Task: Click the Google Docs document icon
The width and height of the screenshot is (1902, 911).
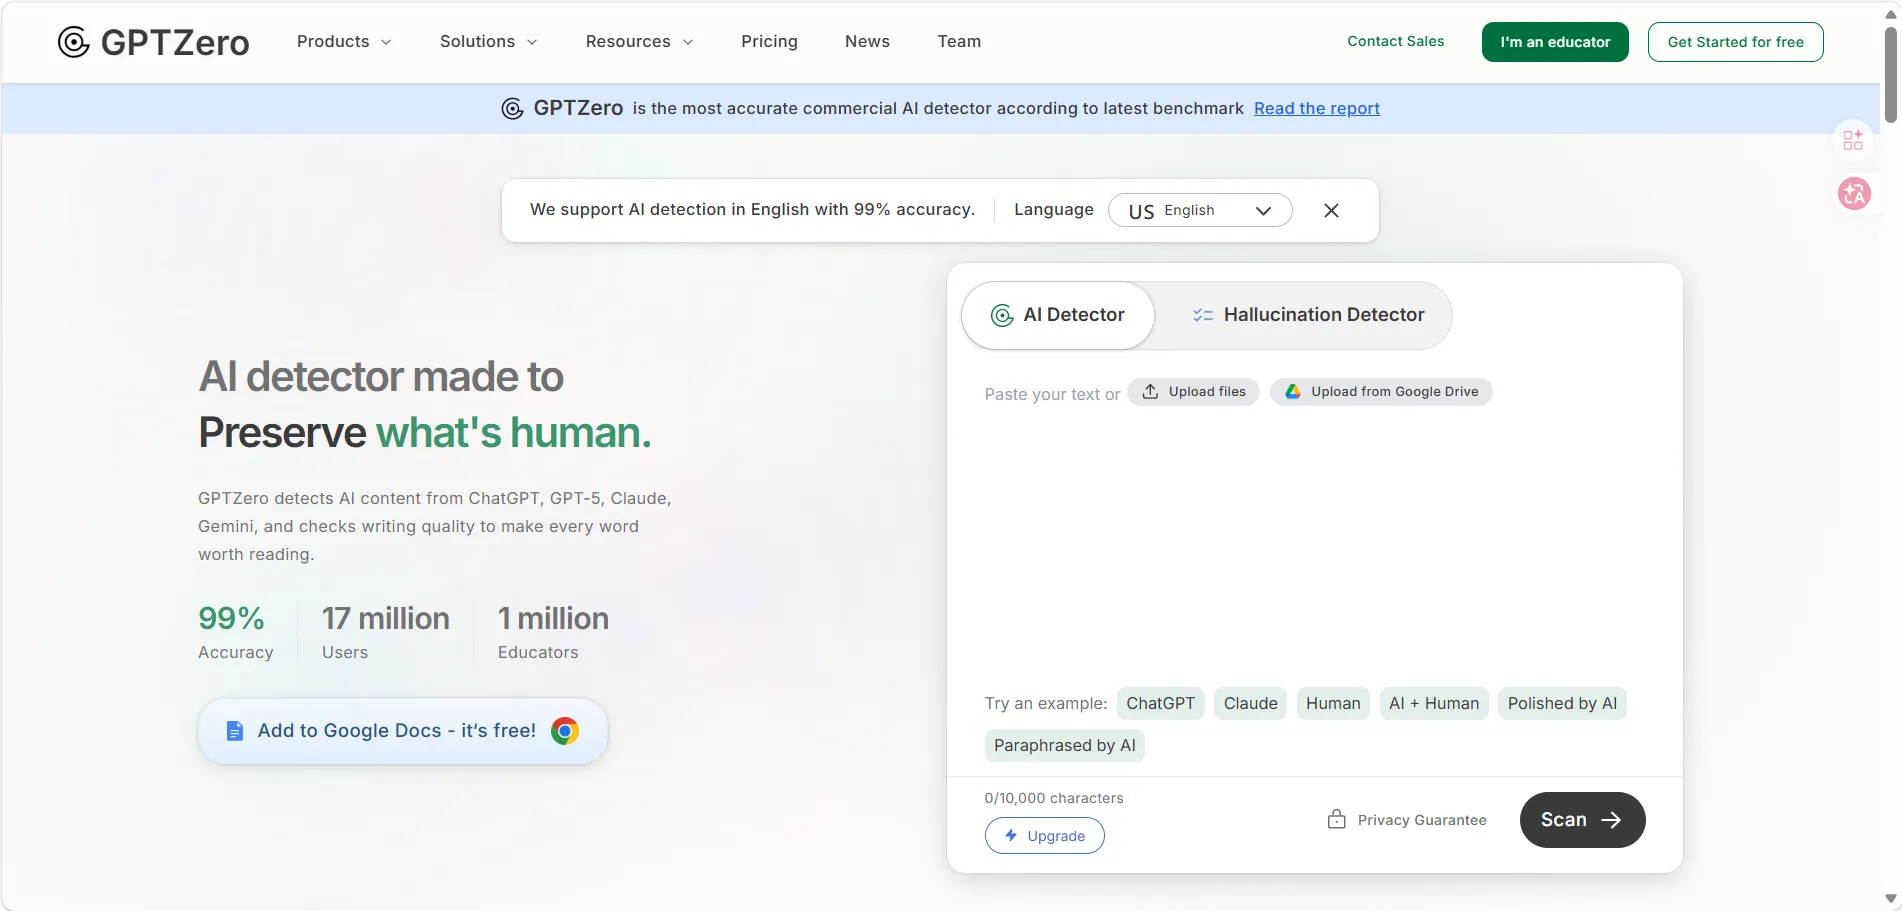Action: coord(235,731)
